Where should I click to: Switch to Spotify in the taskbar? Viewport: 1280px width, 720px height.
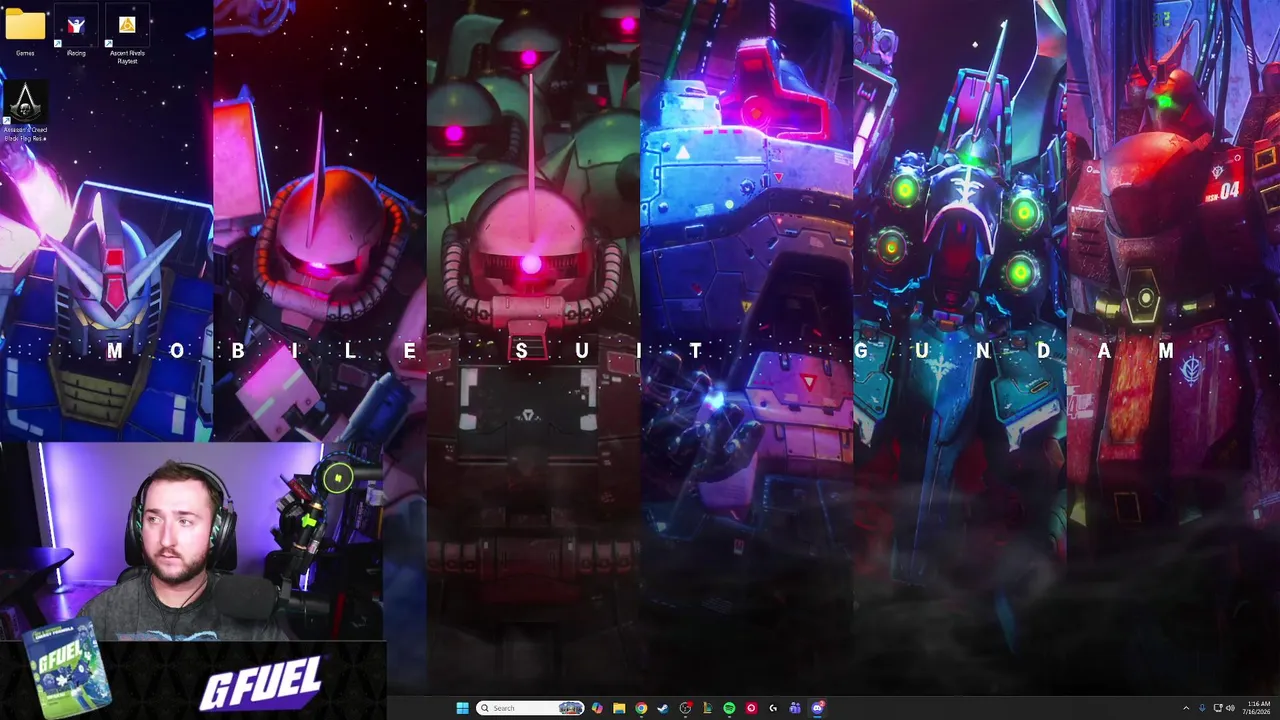point(729,708)
